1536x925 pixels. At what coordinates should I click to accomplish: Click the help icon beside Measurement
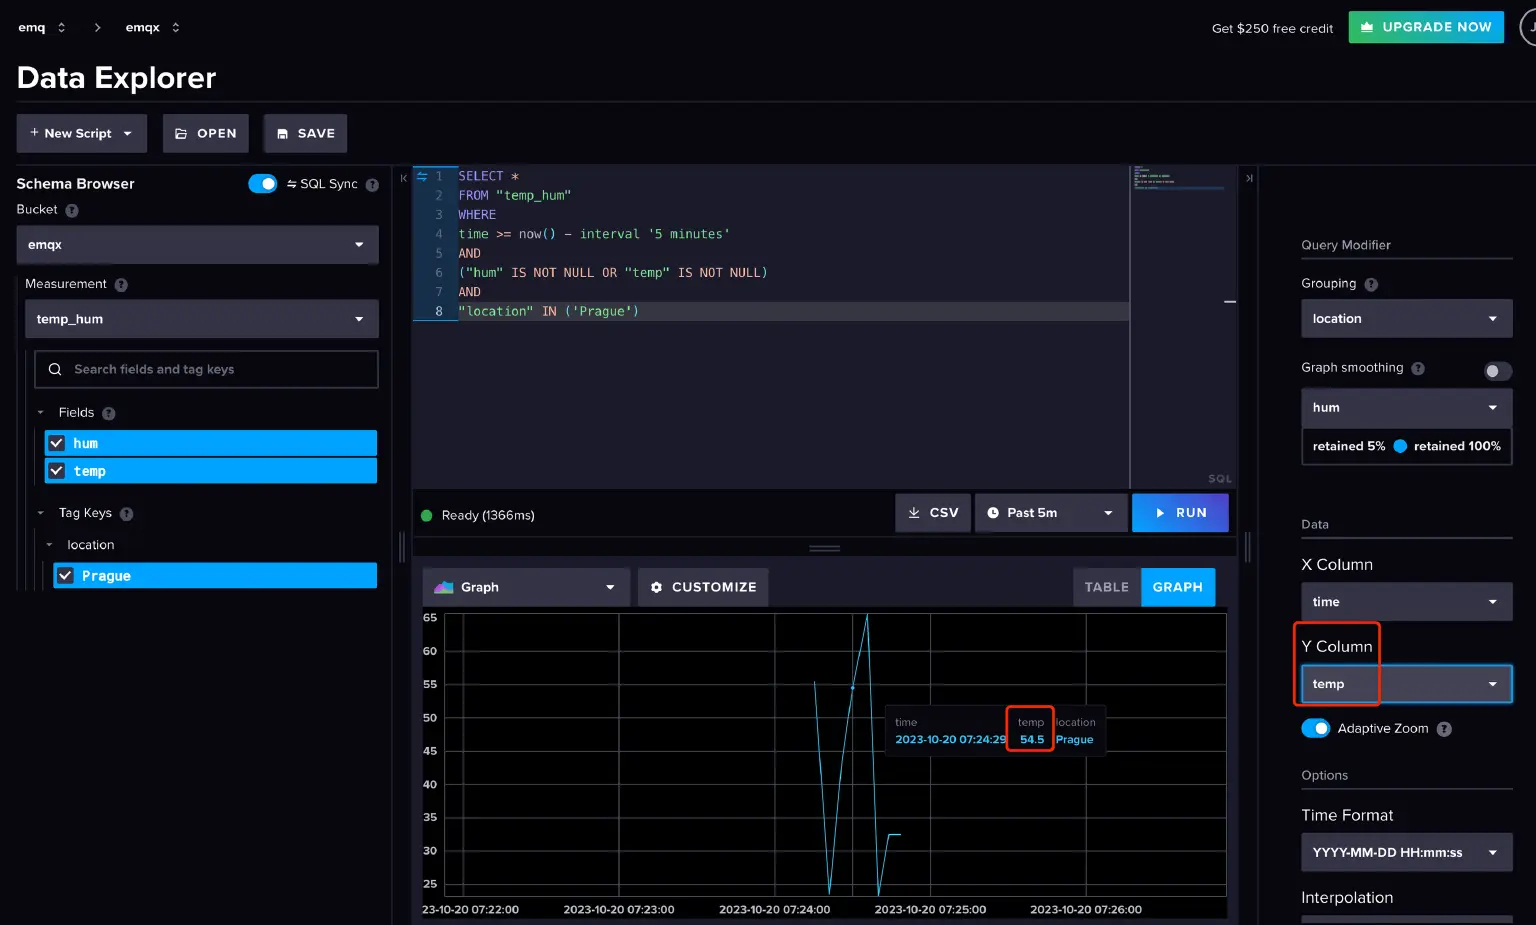pyautogui.click(x=121, y=285)
